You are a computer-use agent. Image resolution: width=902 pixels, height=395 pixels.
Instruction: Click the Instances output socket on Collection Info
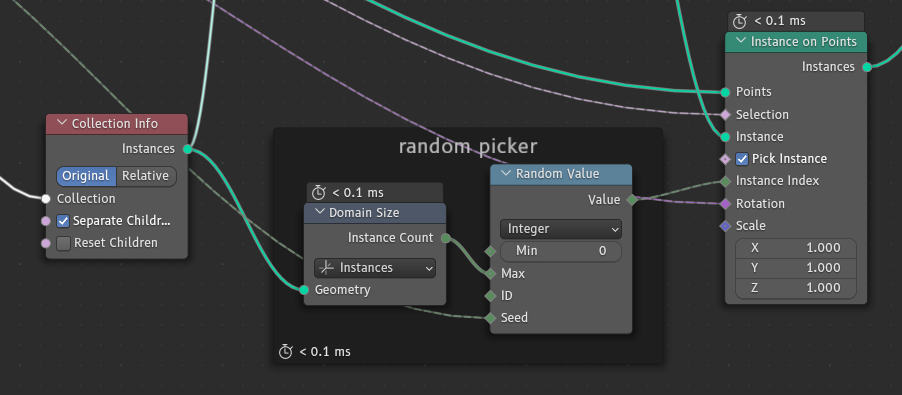(188, 149)
